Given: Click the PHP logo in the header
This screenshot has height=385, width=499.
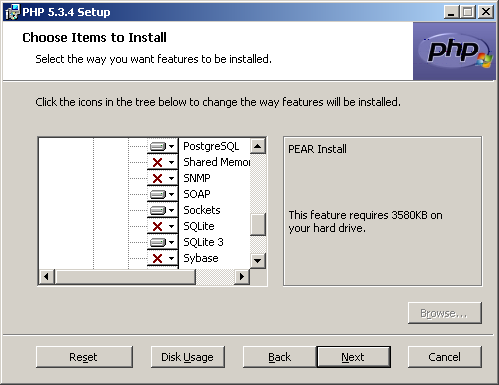Looking at the screenshot, I should pyautogui.click(x=454, y=51).
